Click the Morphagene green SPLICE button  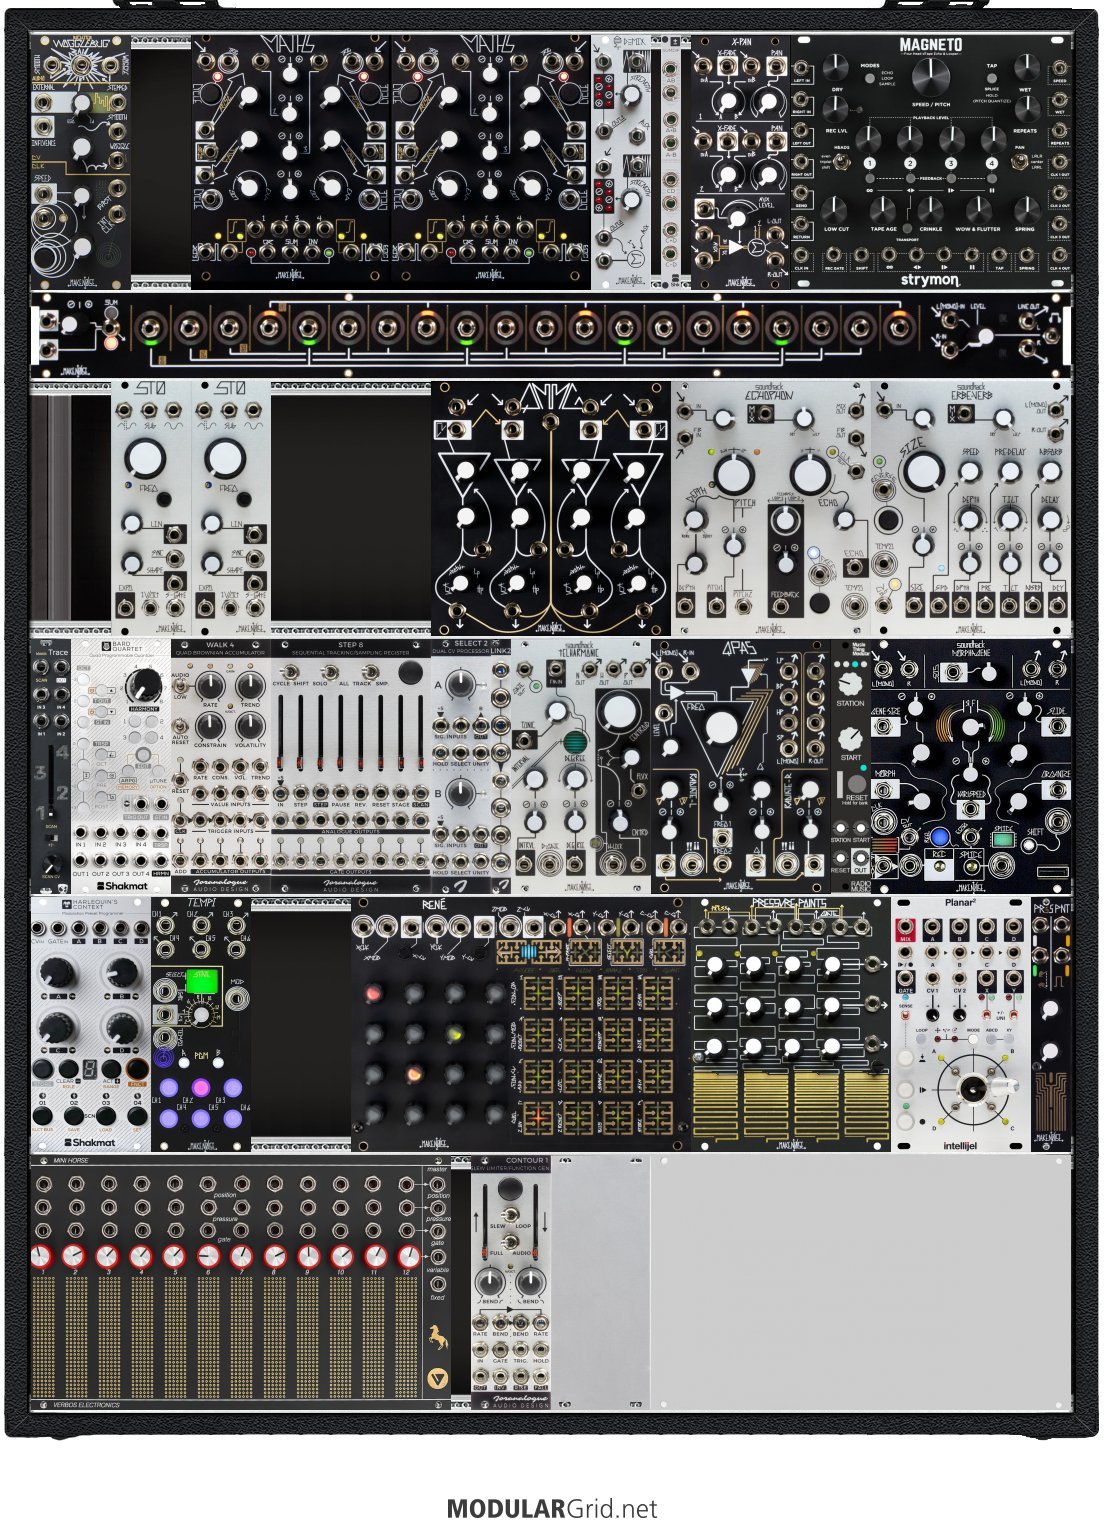[x=1004, y=840]
